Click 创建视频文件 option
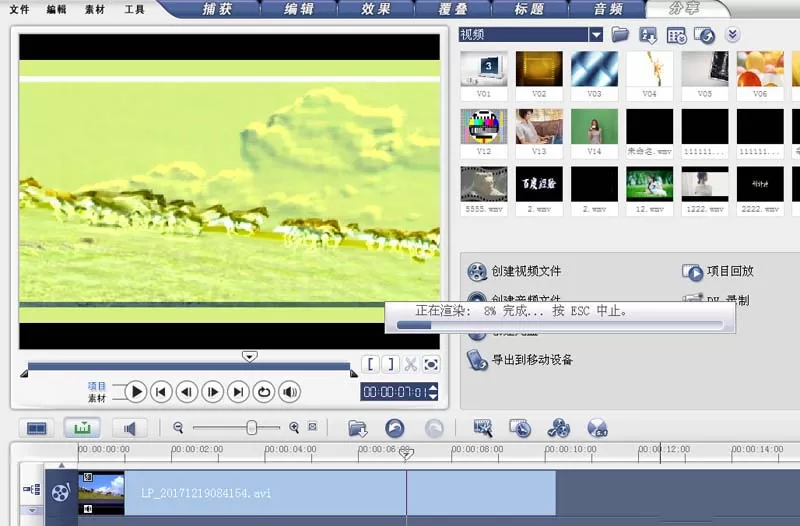The height and width of the screenshot is (526, 800). 526,271
